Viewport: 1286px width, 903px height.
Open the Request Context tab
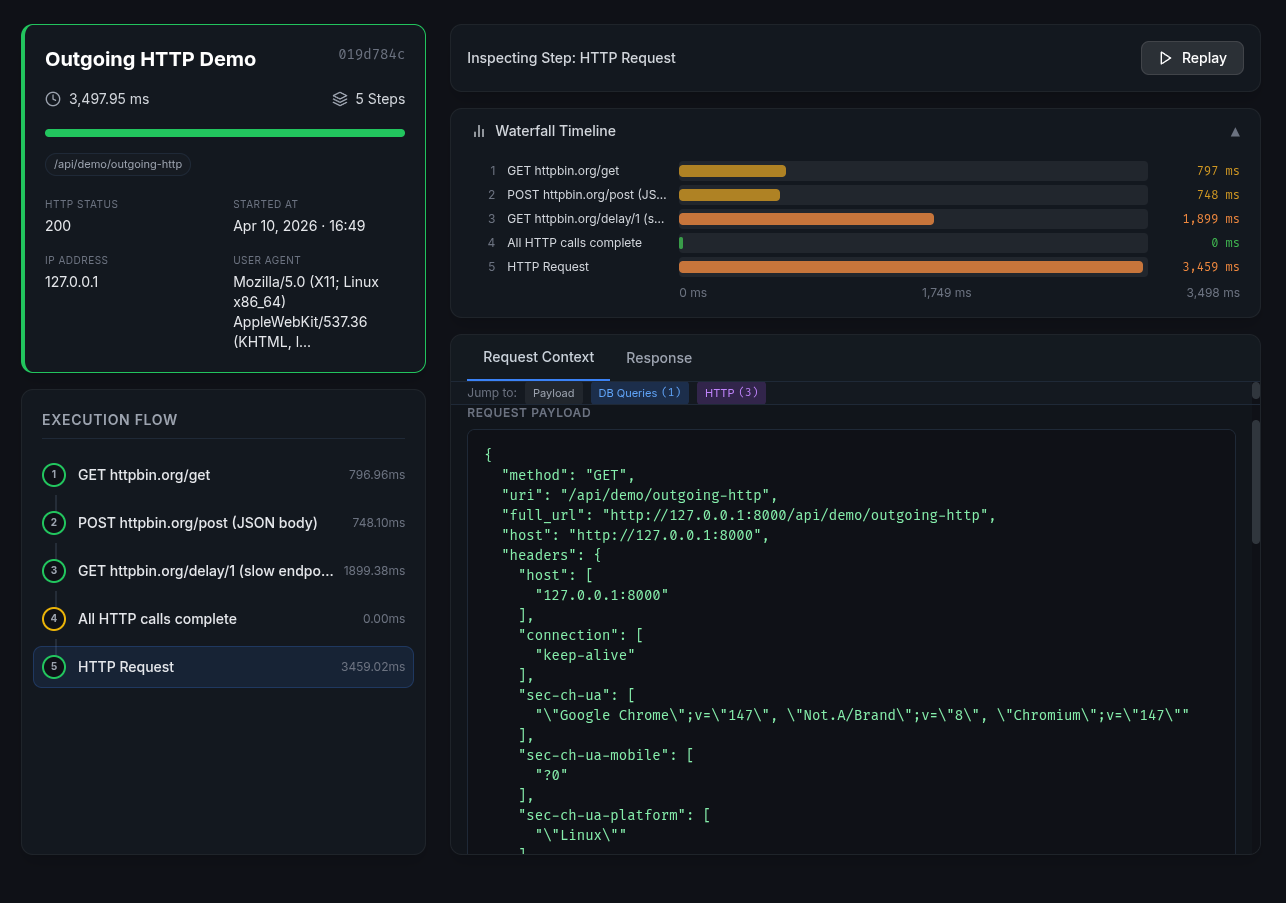pyautogui.click(x=538, y=357)
